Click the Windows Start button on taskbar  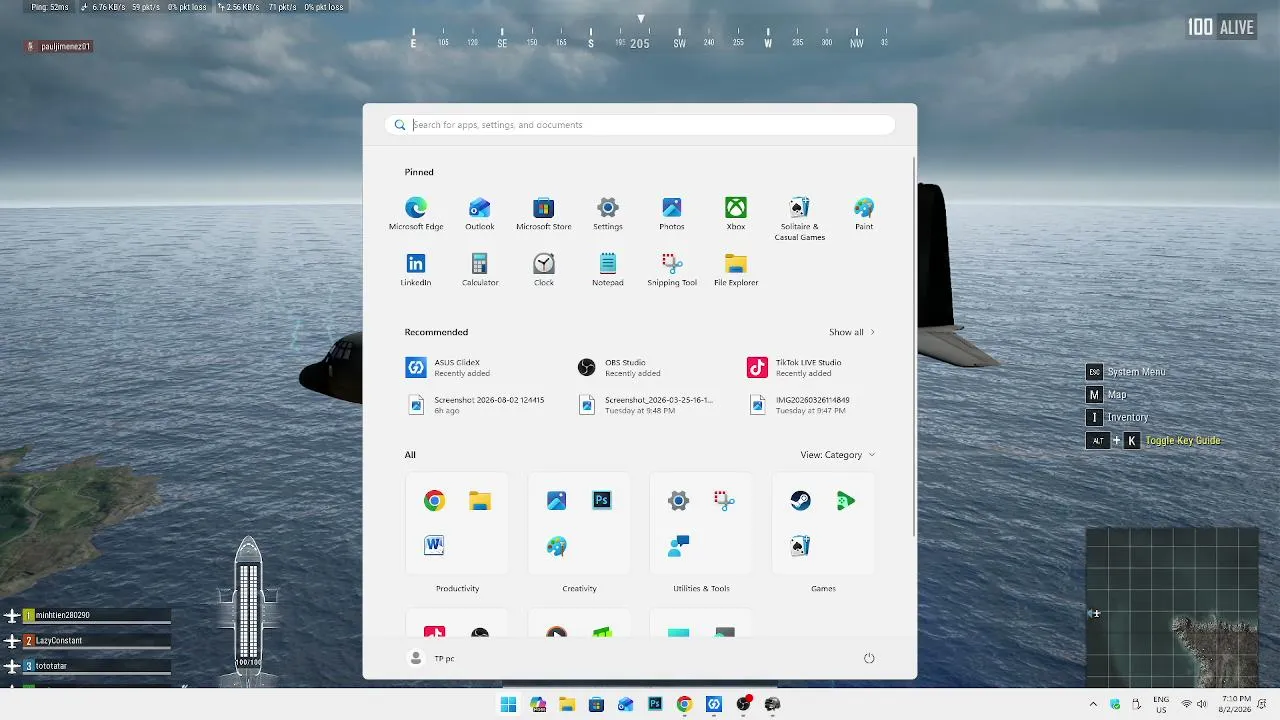pyautogui.click(x=509, y=704)
